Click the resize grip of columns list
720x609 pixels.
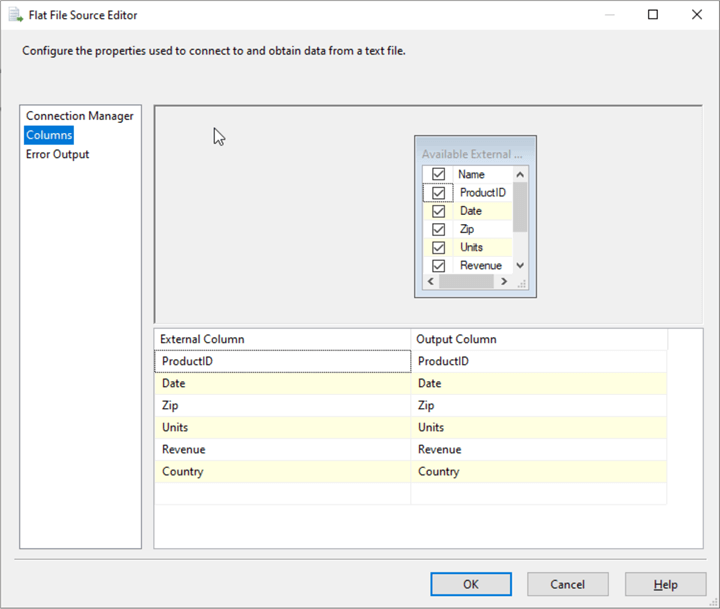pos(520,282)
